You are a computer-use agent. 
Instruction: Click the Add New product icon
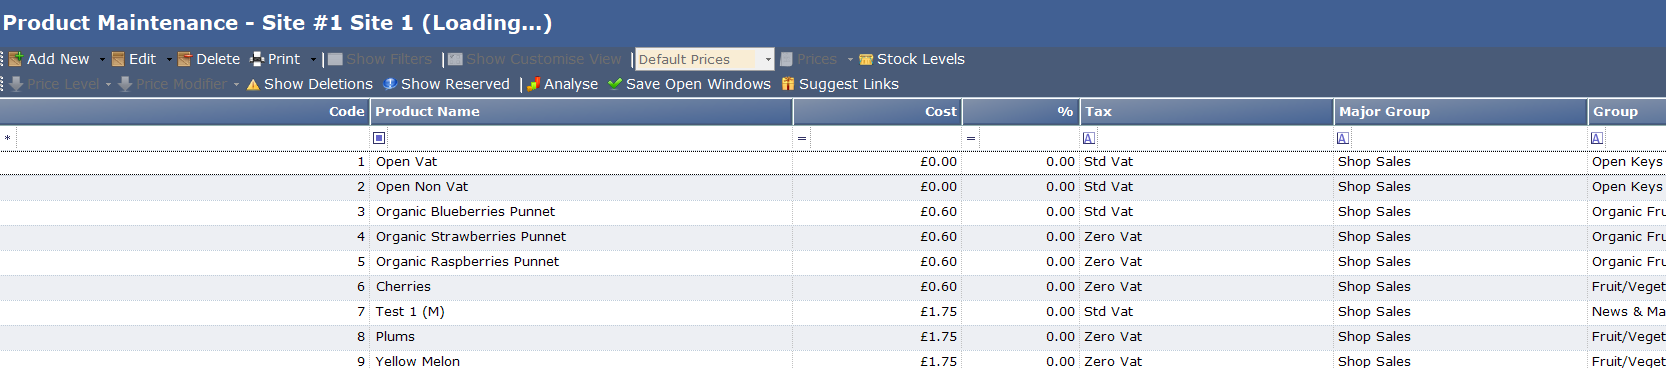(16, 59)
